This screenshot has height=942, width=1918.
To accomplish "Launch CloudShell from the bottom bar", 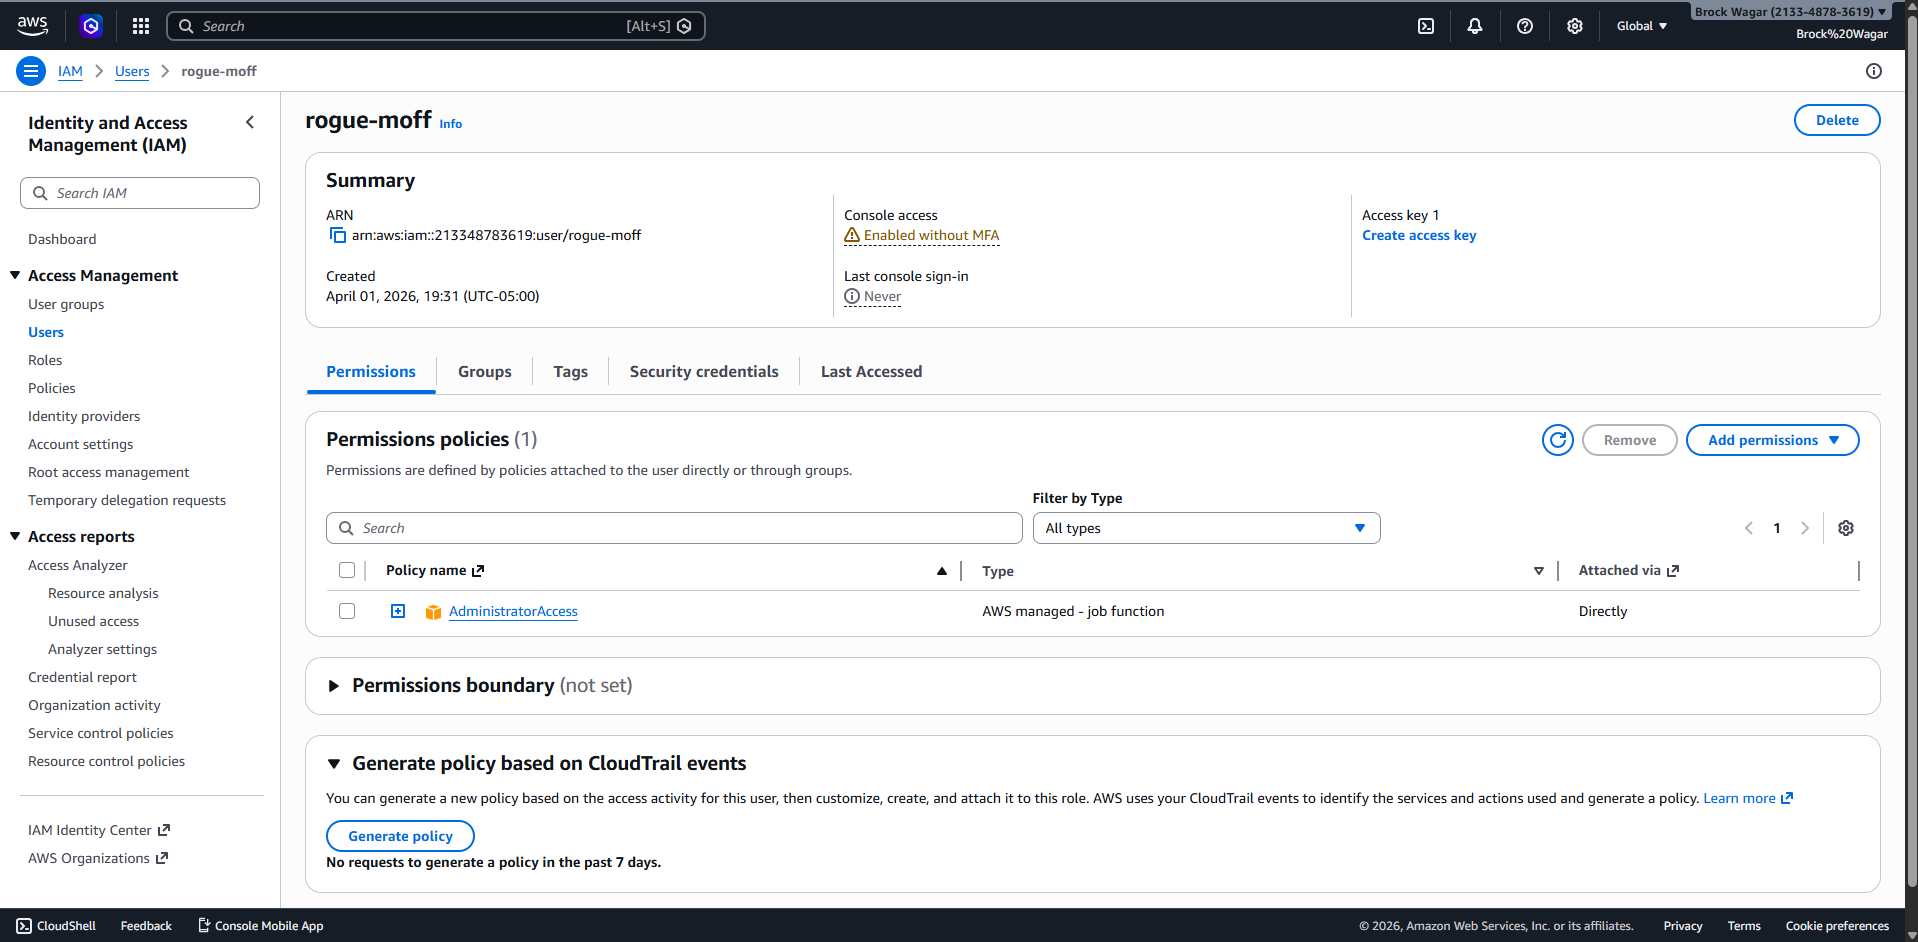I will (x=55, y=926).
